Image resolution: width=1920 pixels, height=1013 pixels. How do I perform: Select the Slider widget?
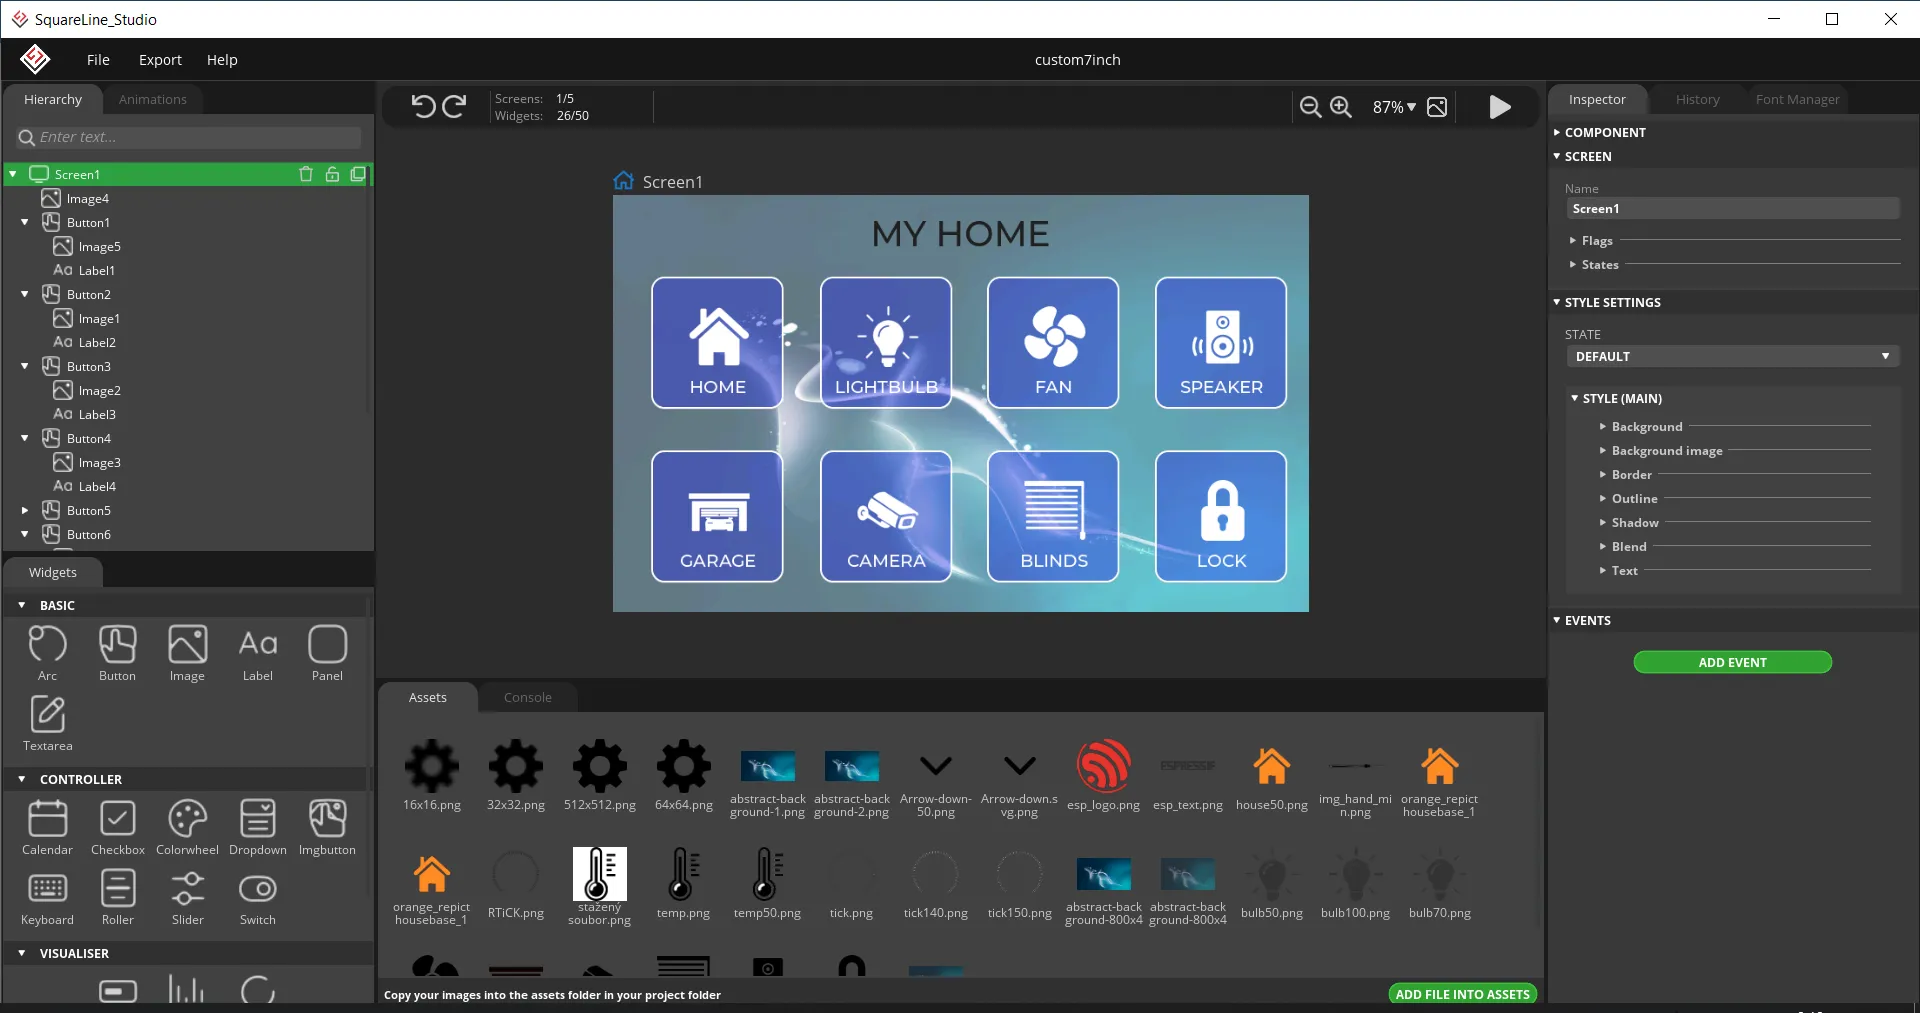(x=187, y=897)
